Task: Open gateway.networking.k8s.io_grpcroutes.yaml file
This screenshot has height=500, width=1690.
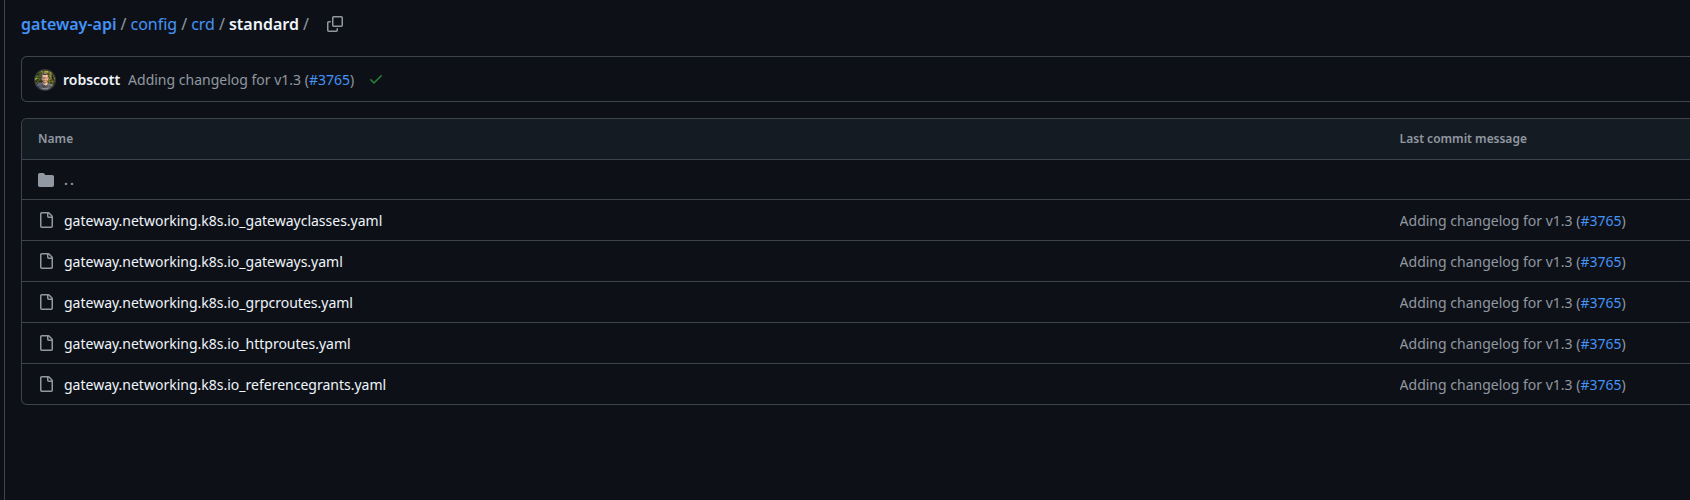Action: (x=208, y=303)
